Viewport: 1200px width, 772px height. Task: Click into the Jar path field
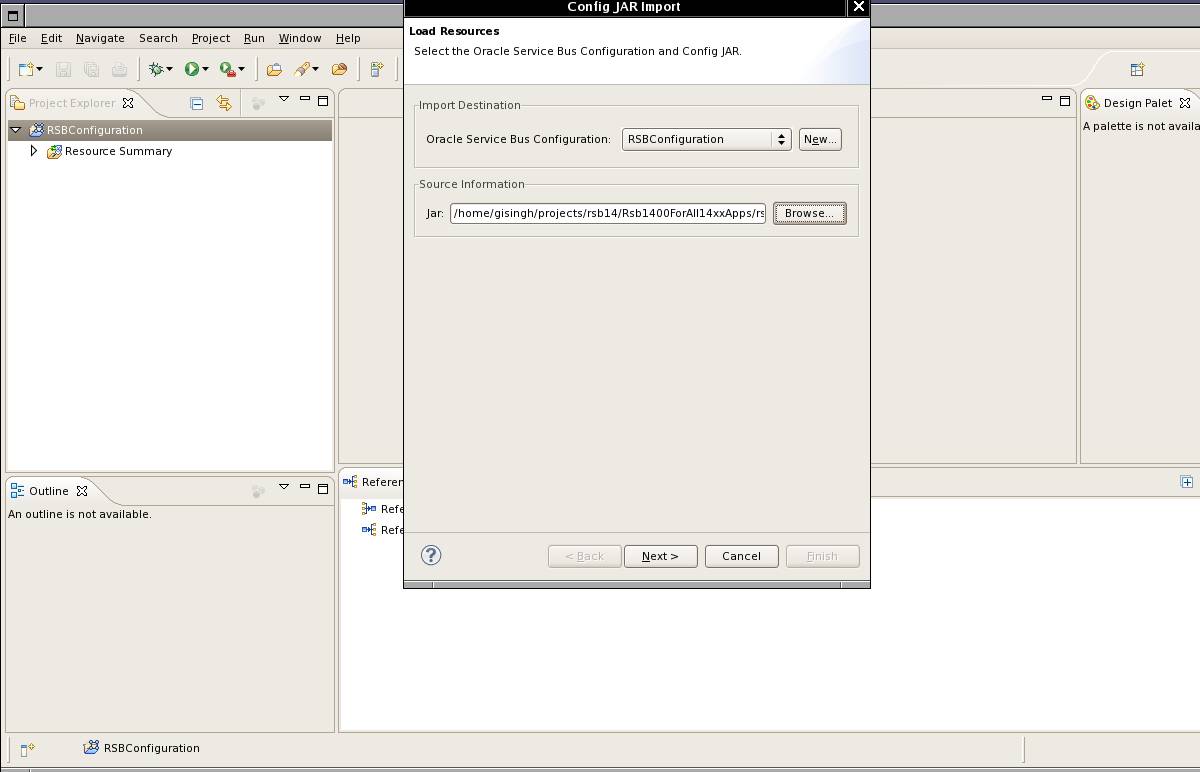click(x=608, y=213)
